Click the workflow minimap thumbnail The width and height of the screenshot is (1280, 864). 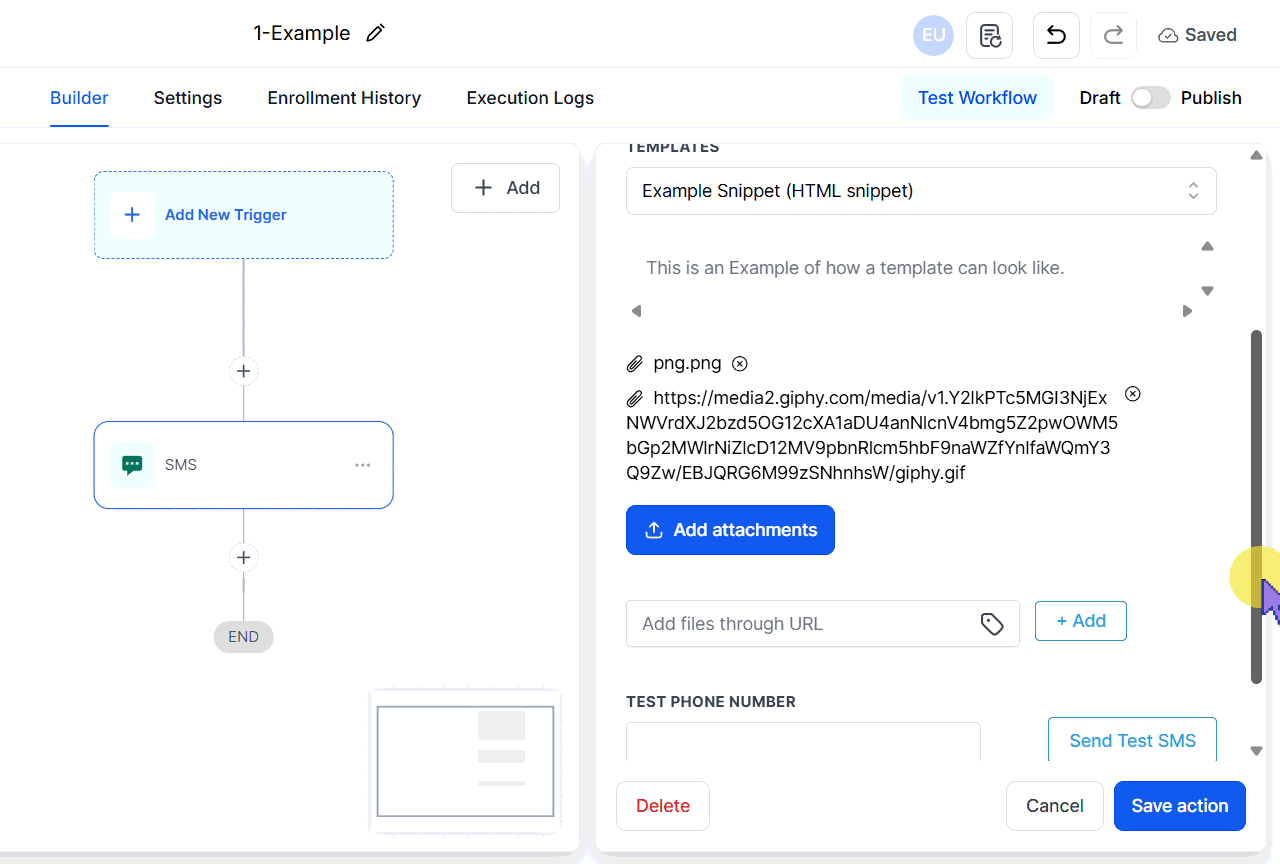coord(465,761)
